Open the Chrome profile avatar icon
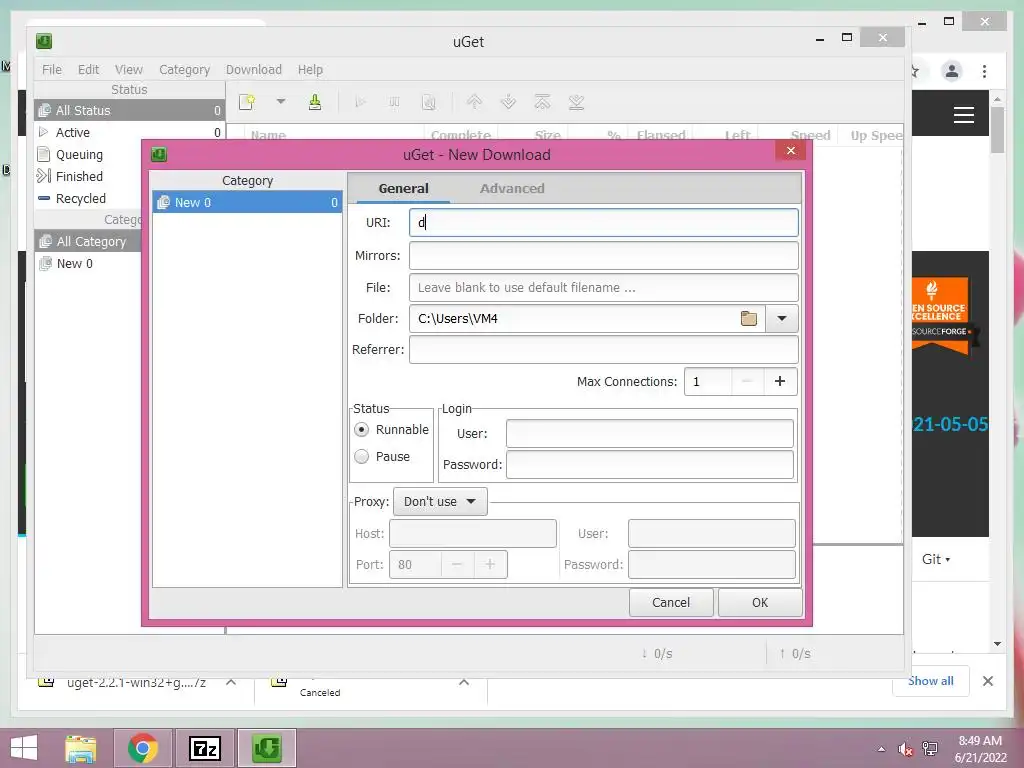This screenshot has width=1024, height=768. click(952, 71)
